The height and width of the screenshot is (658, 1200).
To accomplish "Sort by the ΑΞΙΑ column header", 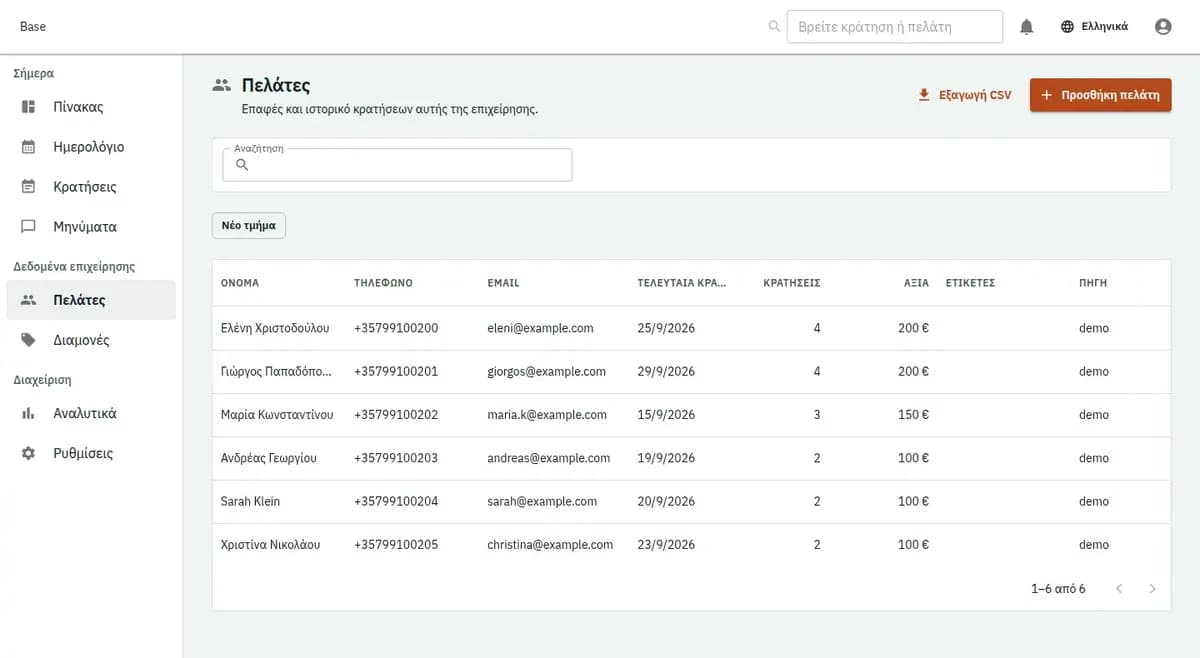I will tap(916, 283).
